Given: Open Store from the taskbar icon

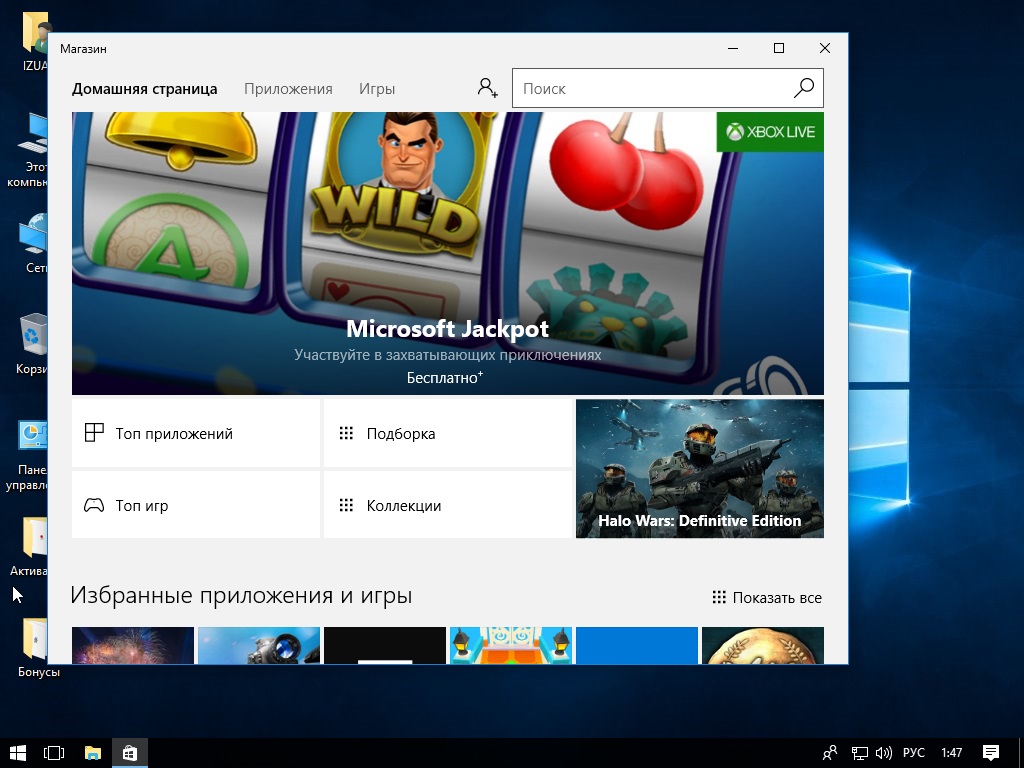Looking at the screenshot, I should tap(129, 753).
